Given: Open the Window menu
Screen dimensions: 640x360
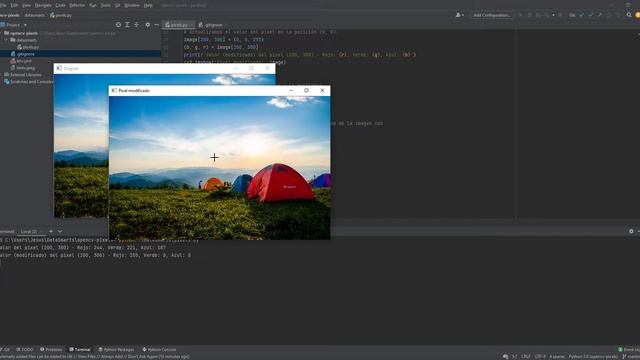Looking at the screenshot, I should 132,5.
